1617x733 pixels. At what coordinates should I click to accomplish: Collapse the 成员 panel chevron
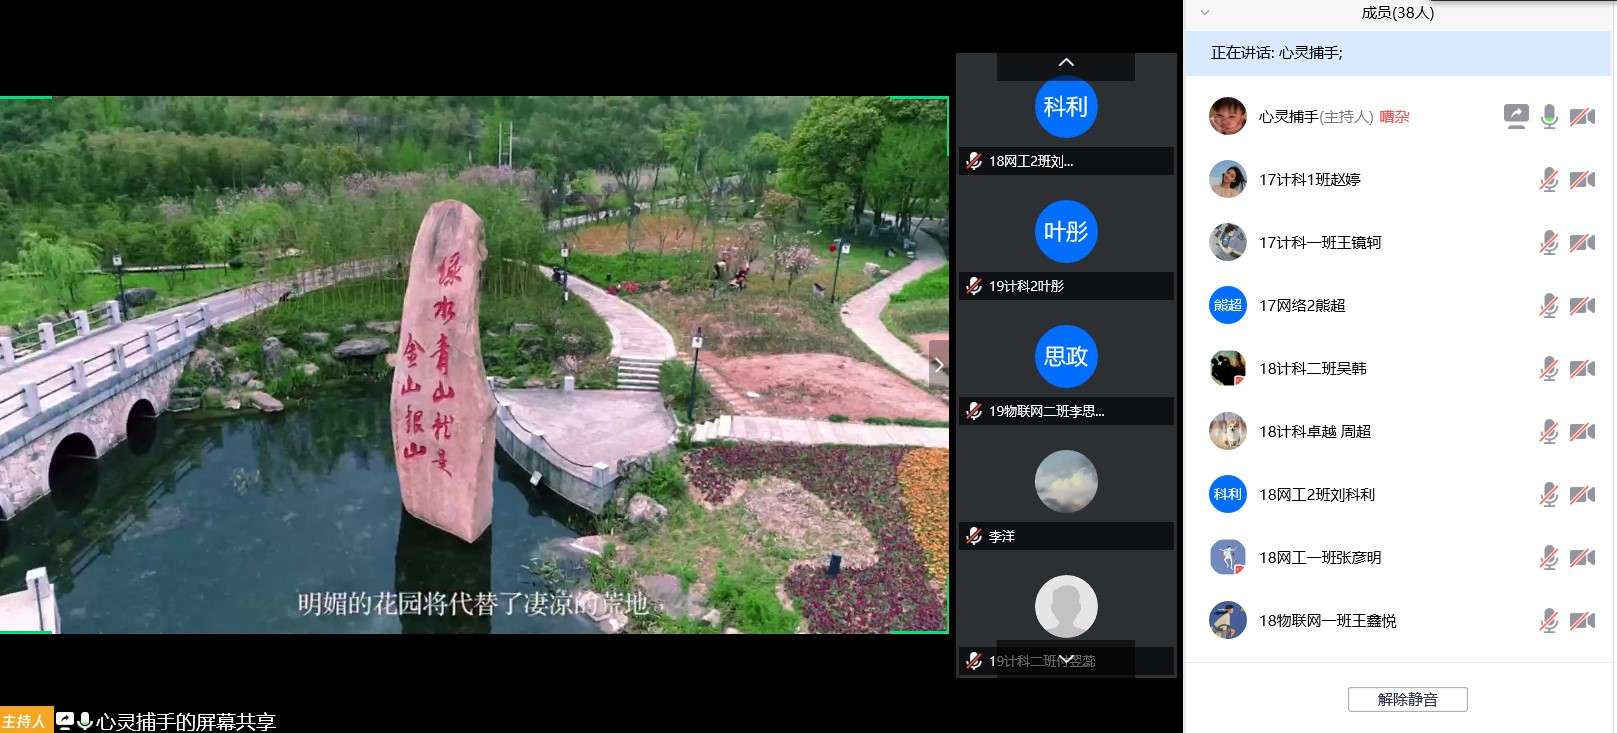1205,13
